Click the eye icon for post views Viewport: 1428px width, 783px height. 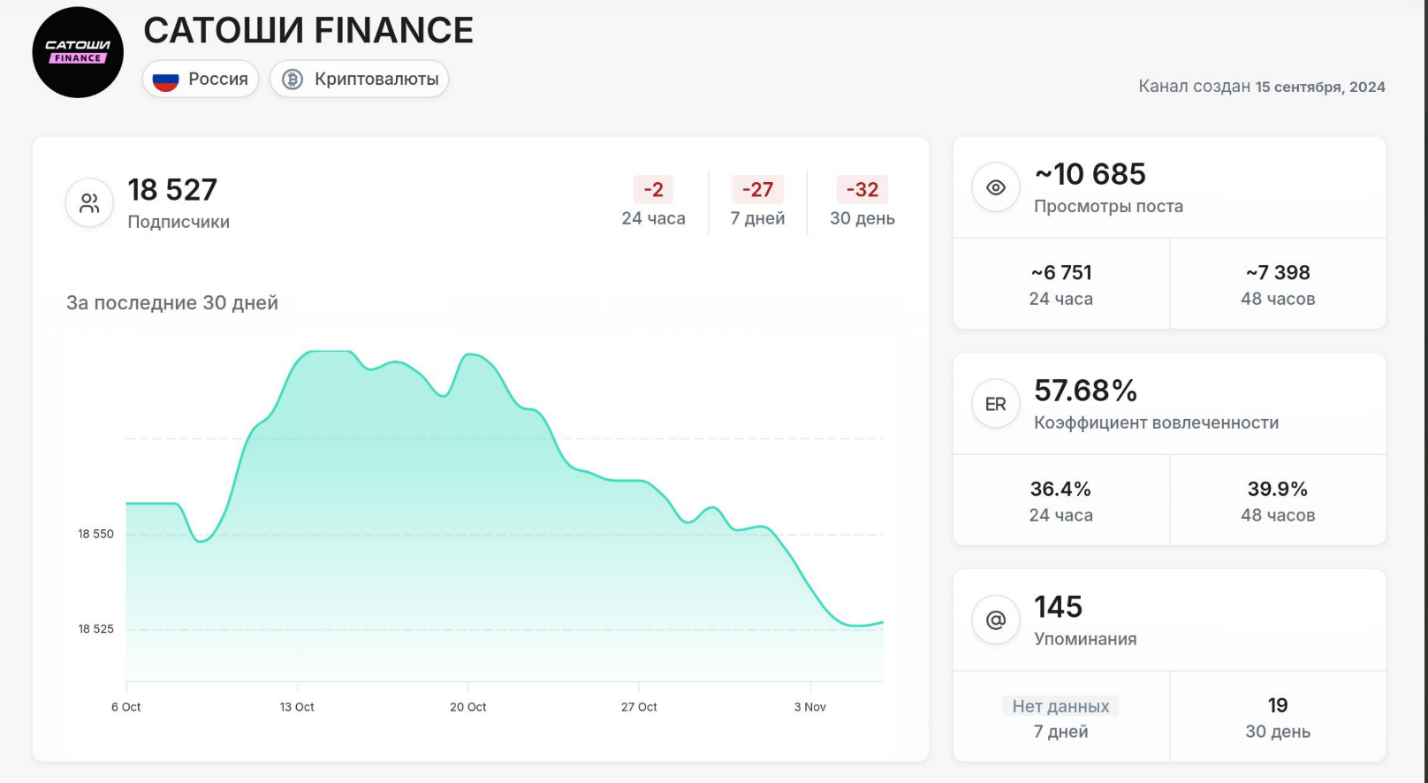coord(995,187)
